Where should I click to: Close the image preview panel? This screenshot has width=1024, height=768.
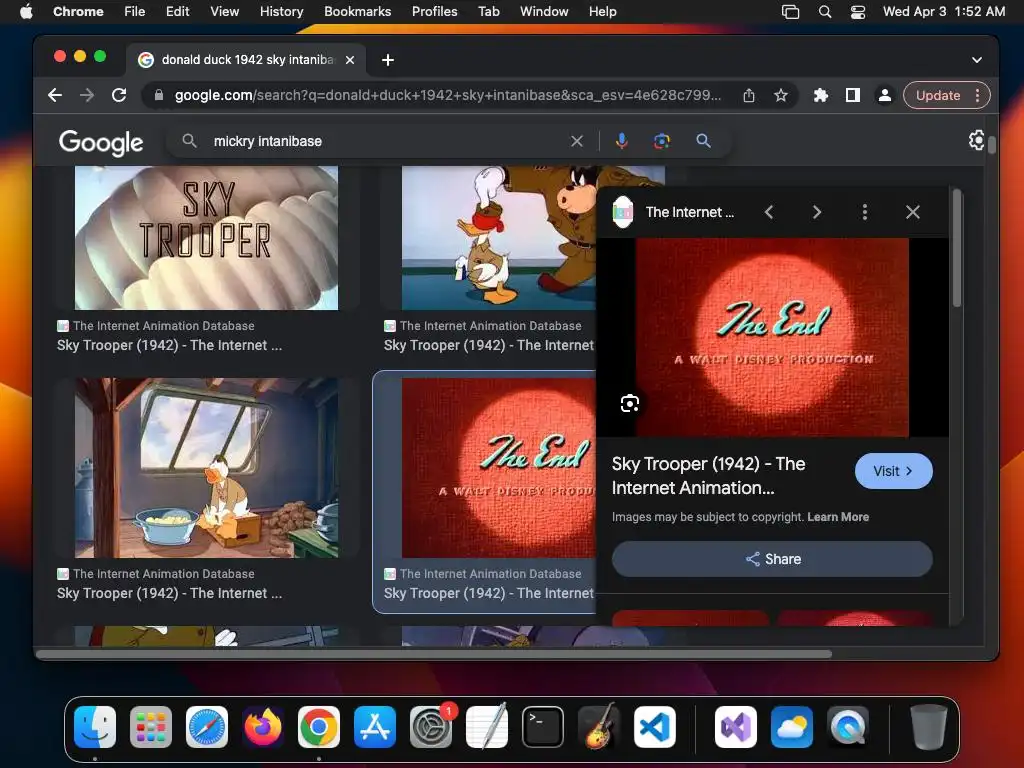pyautogui.click(x=913, y=212)
